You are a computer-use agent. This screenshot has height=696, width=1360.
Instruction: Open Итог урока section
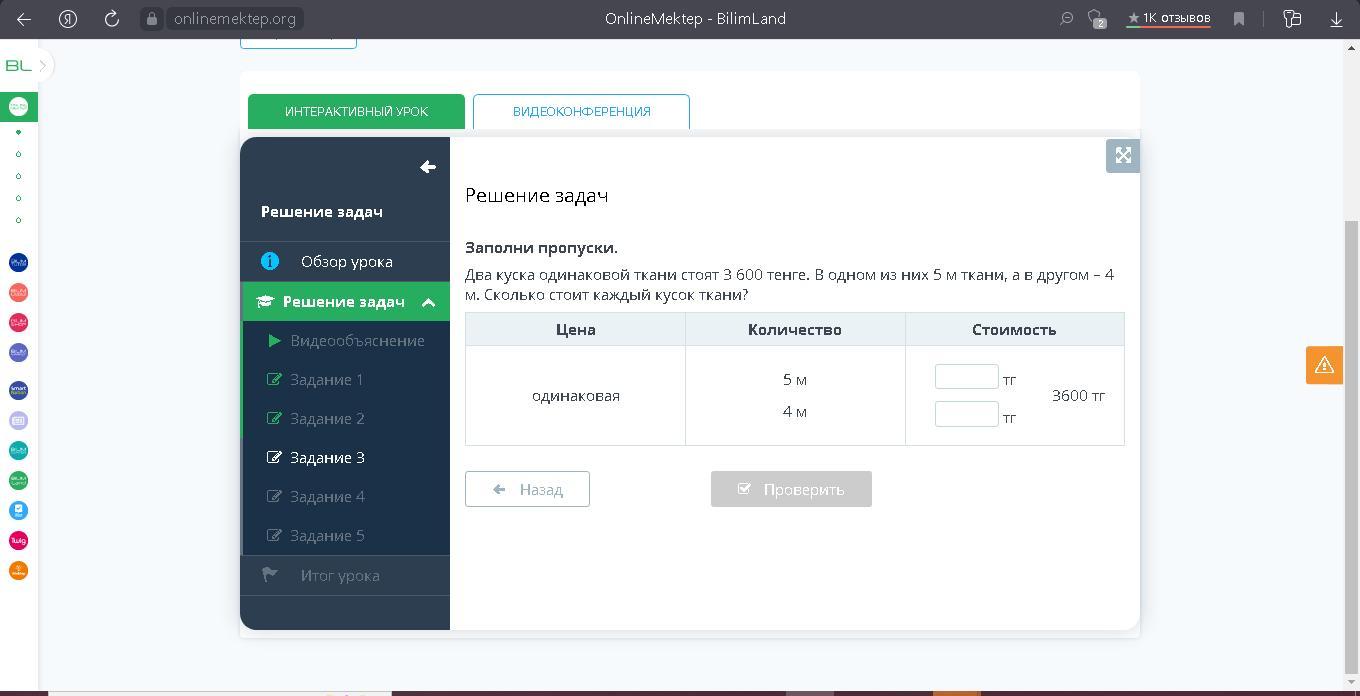tap(345, 575)
